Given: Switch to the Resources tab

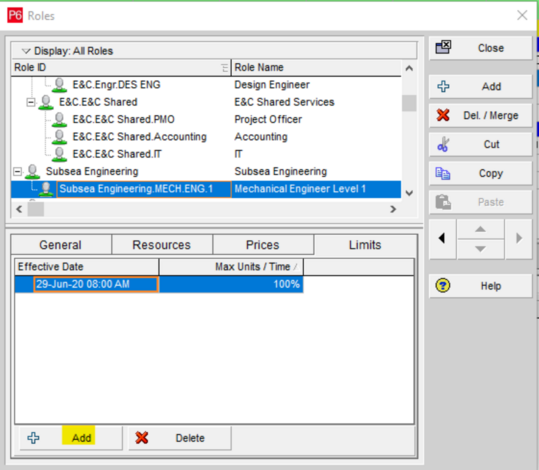Looking at the screenshot, I should (162, 245).
